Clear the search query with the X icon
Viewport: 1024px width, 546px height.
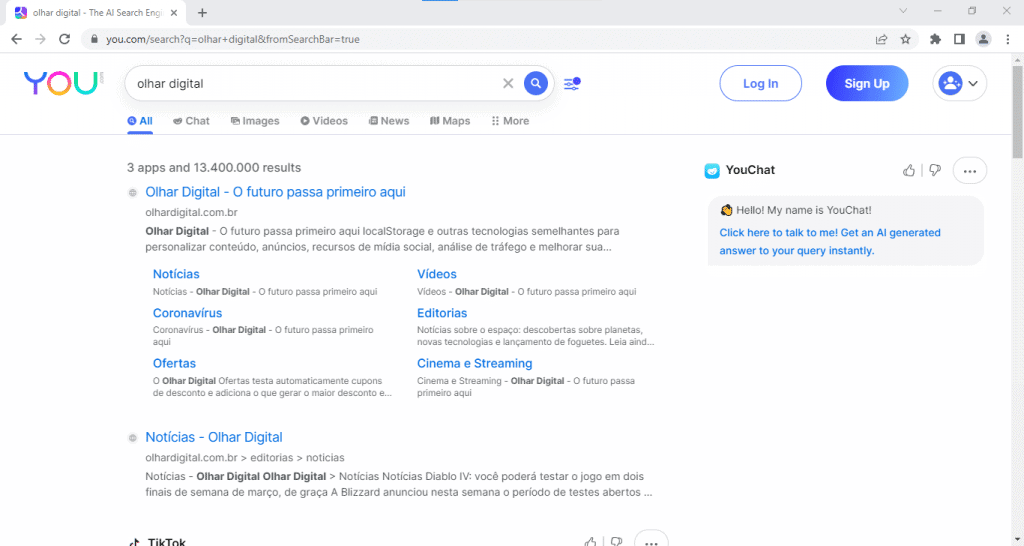coord(508,83)
